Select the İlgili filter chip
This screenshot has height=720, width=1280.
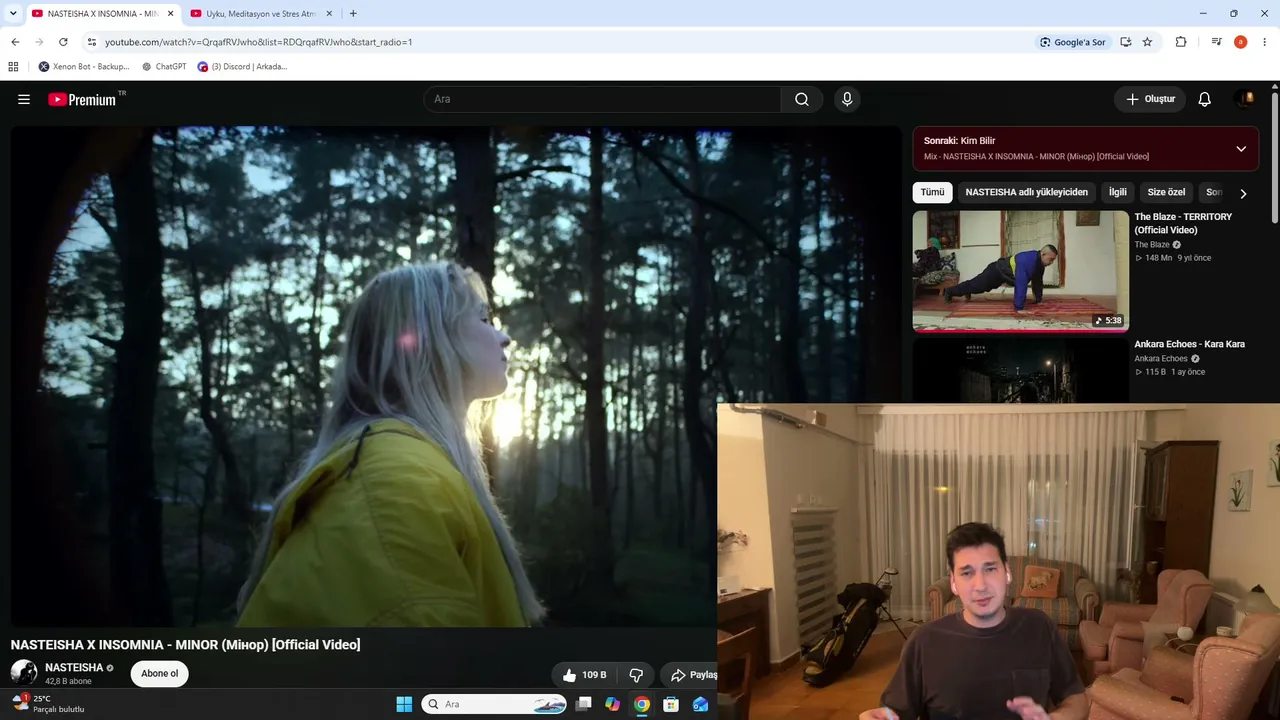1118,192
